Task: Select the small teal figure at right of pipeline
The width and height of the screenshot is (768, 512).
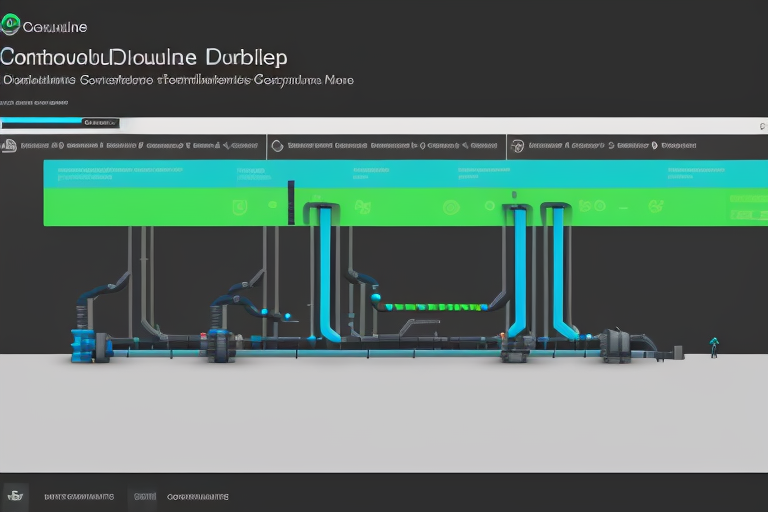Action: coord(713,346)
